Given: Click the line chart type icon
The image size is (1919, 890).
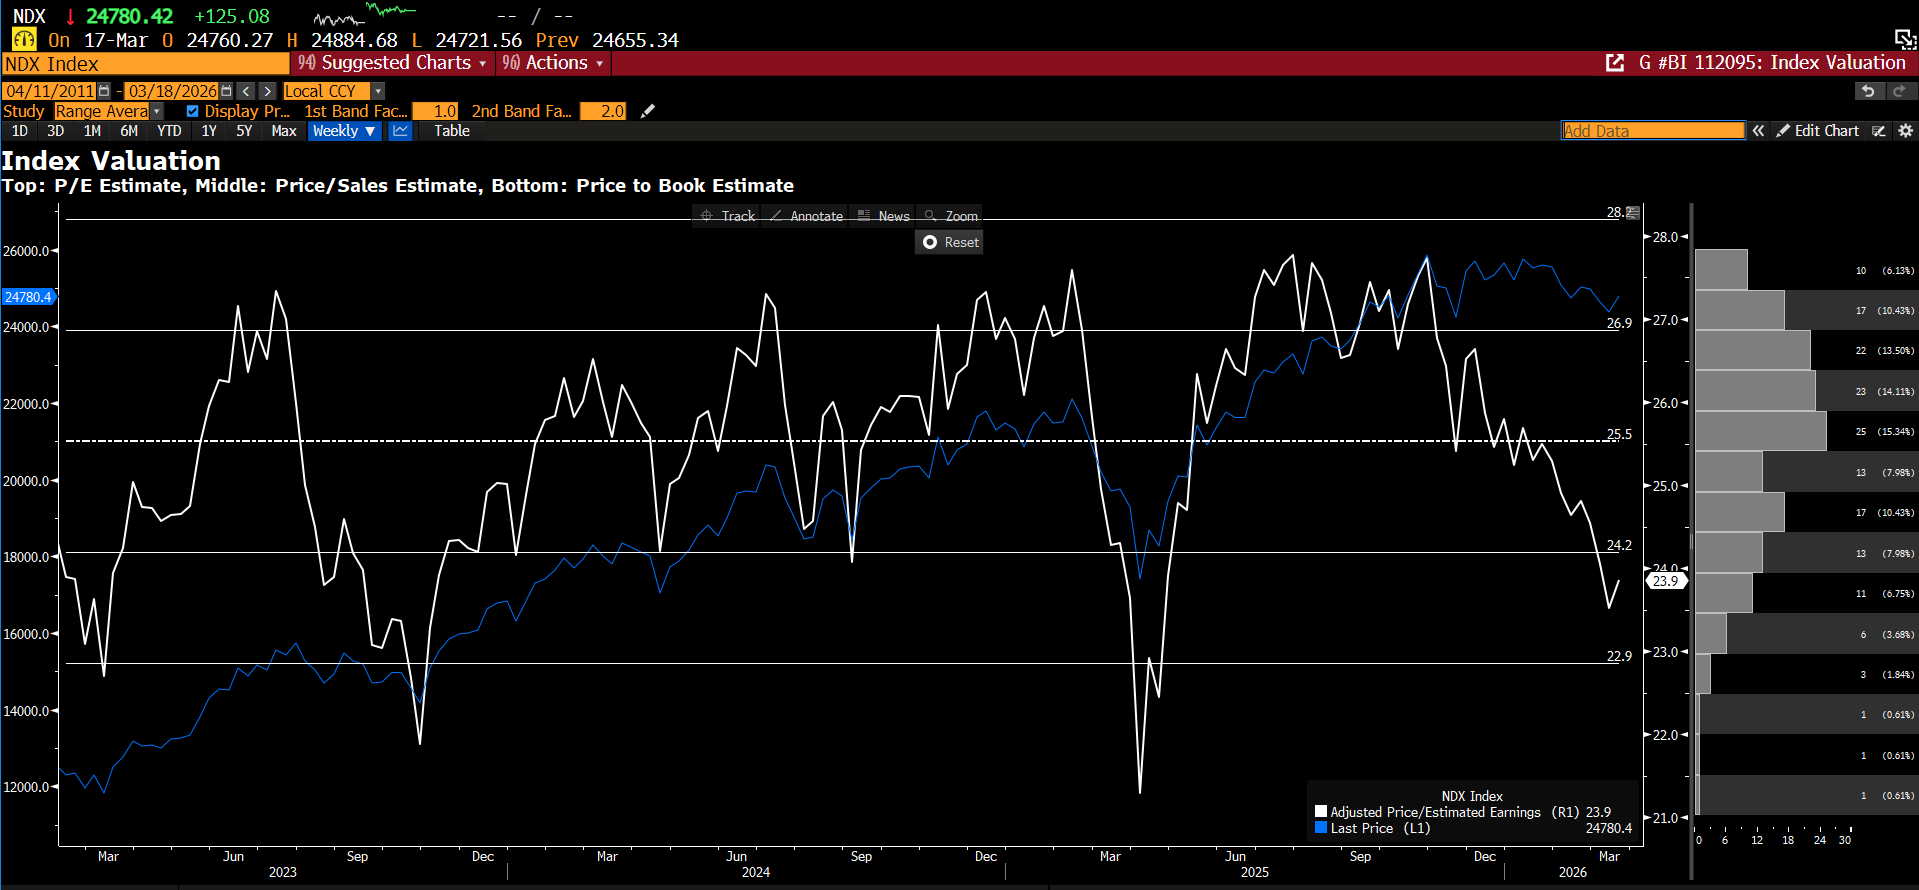Looking at the screenshot, I should pyautogui.click(x=400, y=131).
